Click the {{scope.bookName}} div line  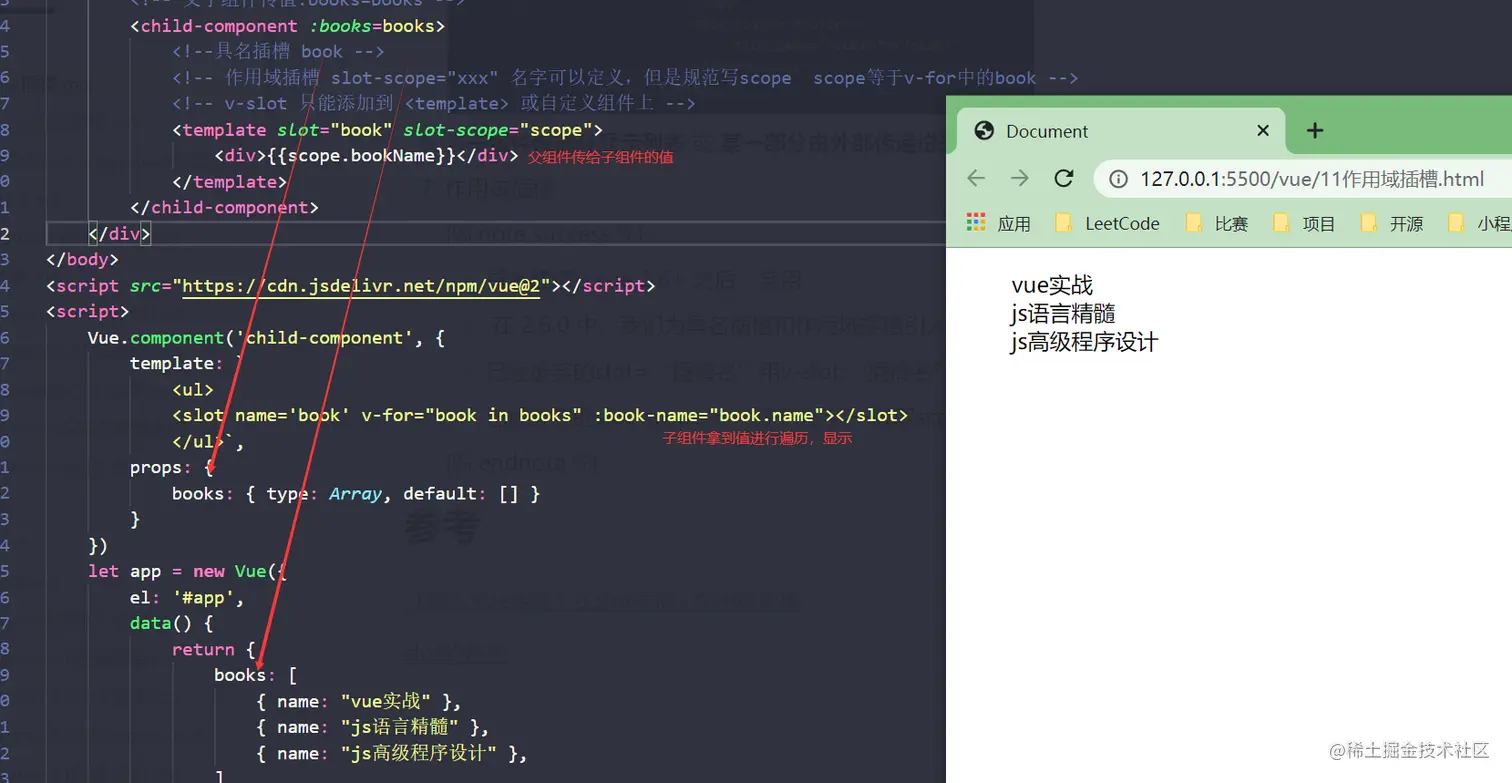click(366, 156)
